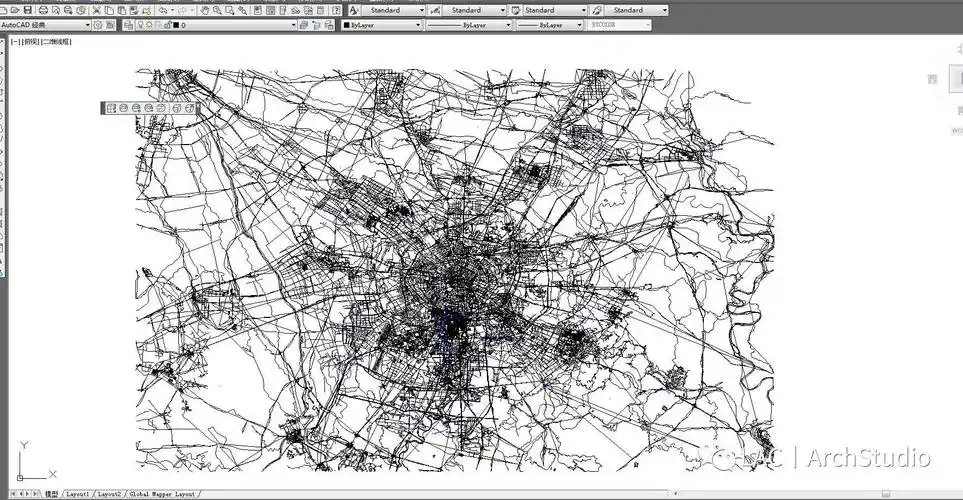This screenshot has height=500, width=963.
Task: Toggle the layer on/off lightbulb icon
Action: point(140,25)
